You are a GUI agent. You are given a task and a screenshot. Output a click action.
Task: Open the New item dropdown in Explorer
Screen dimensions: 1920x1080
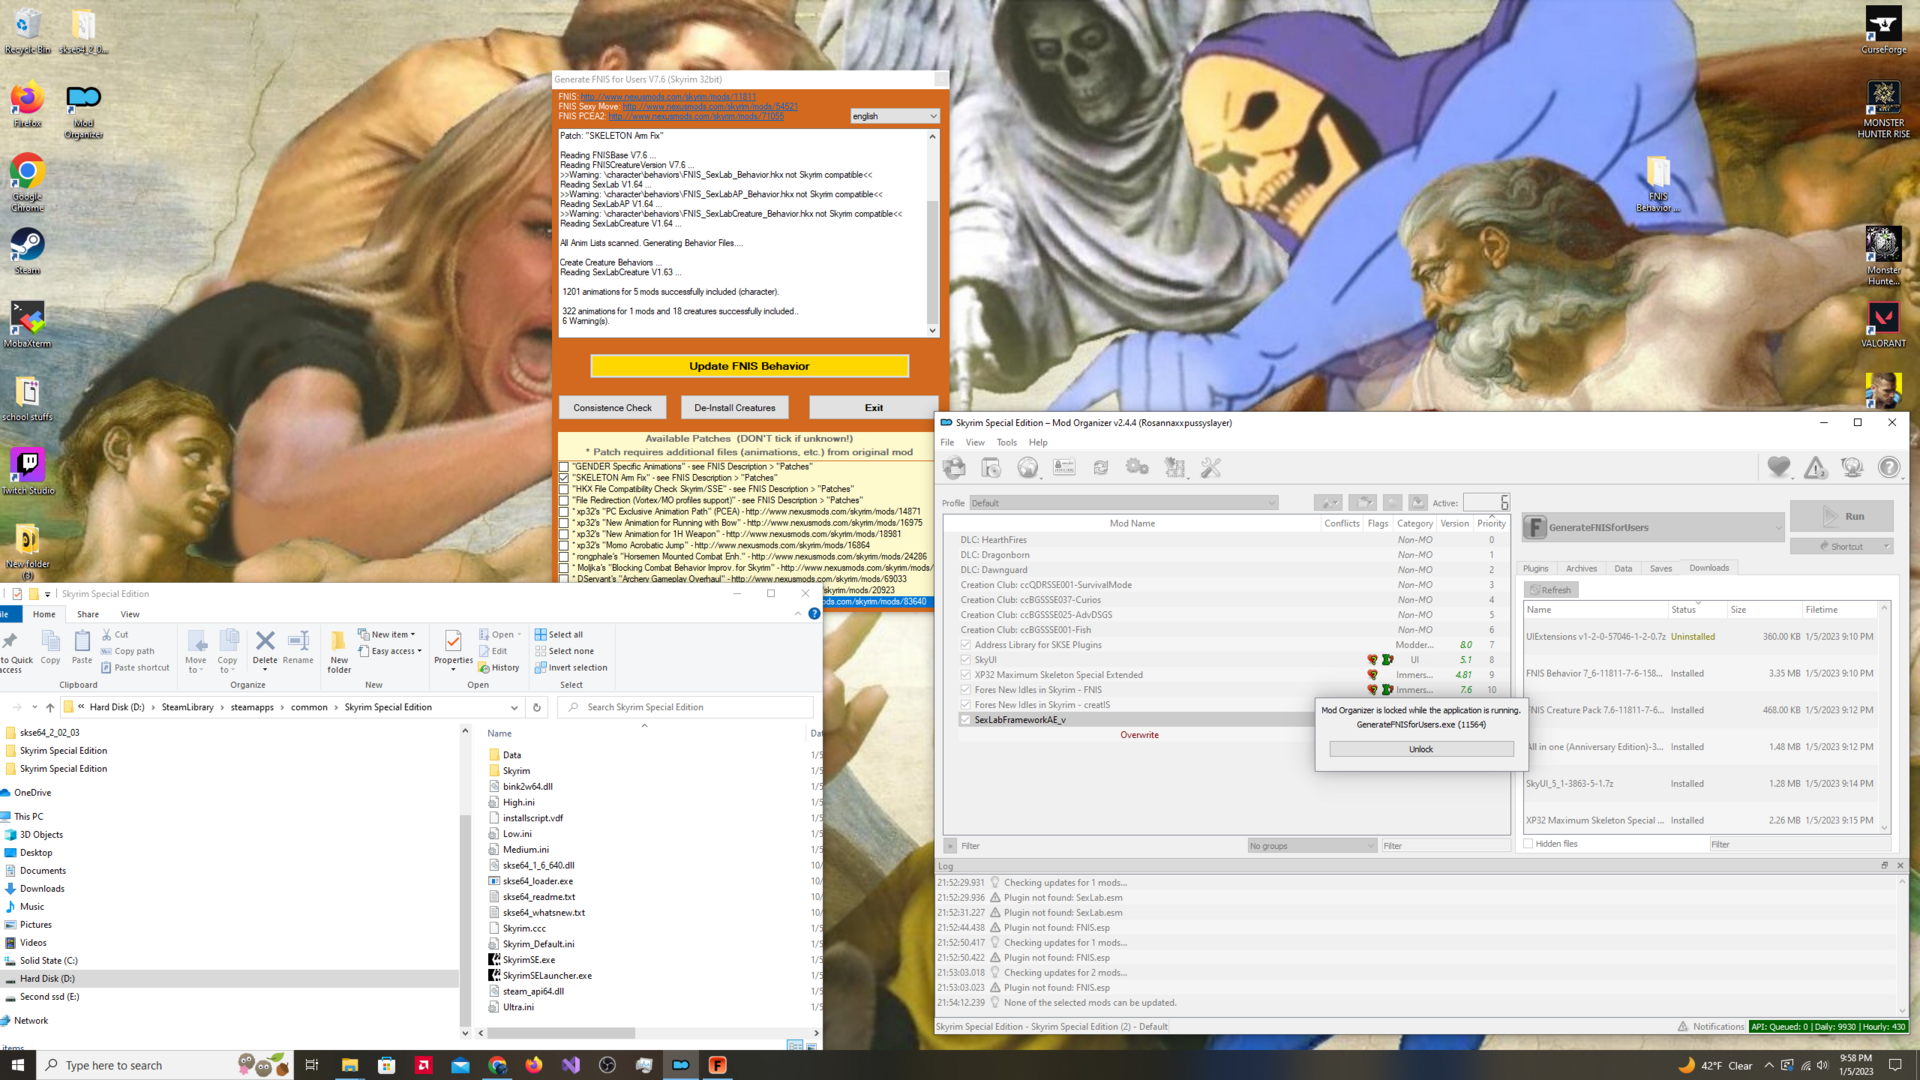click(386, 634)
